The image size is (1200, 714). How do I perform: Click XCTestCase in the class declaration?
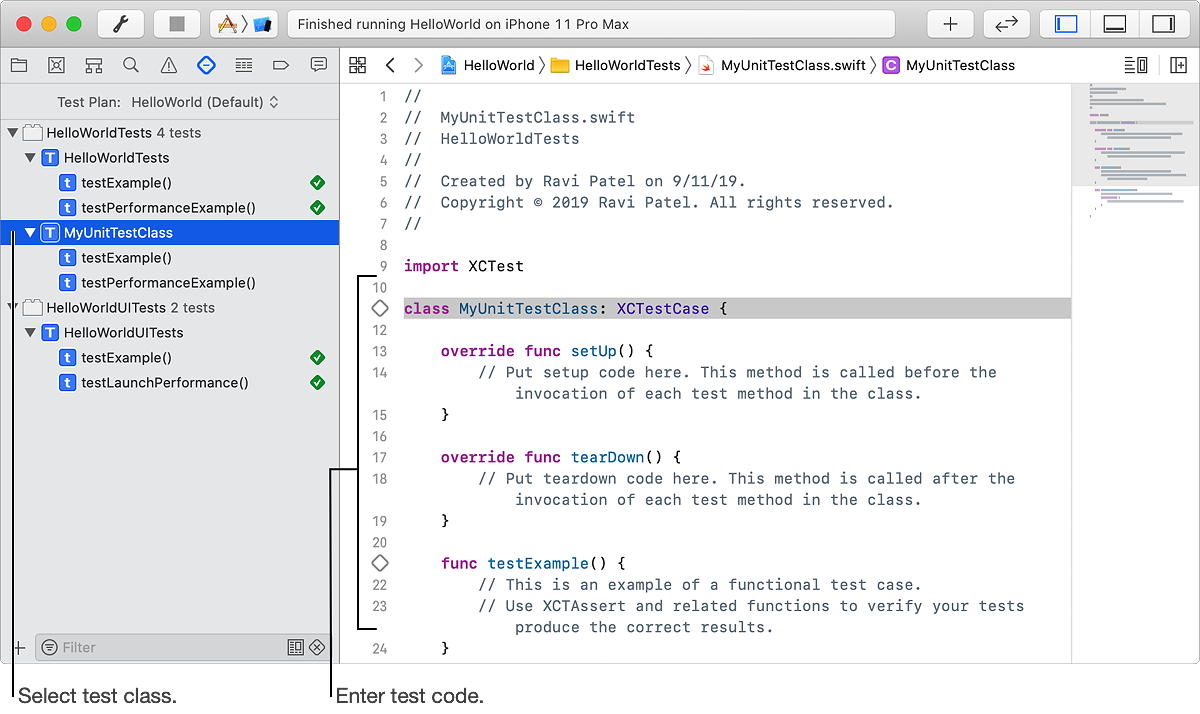click(663, 309)
